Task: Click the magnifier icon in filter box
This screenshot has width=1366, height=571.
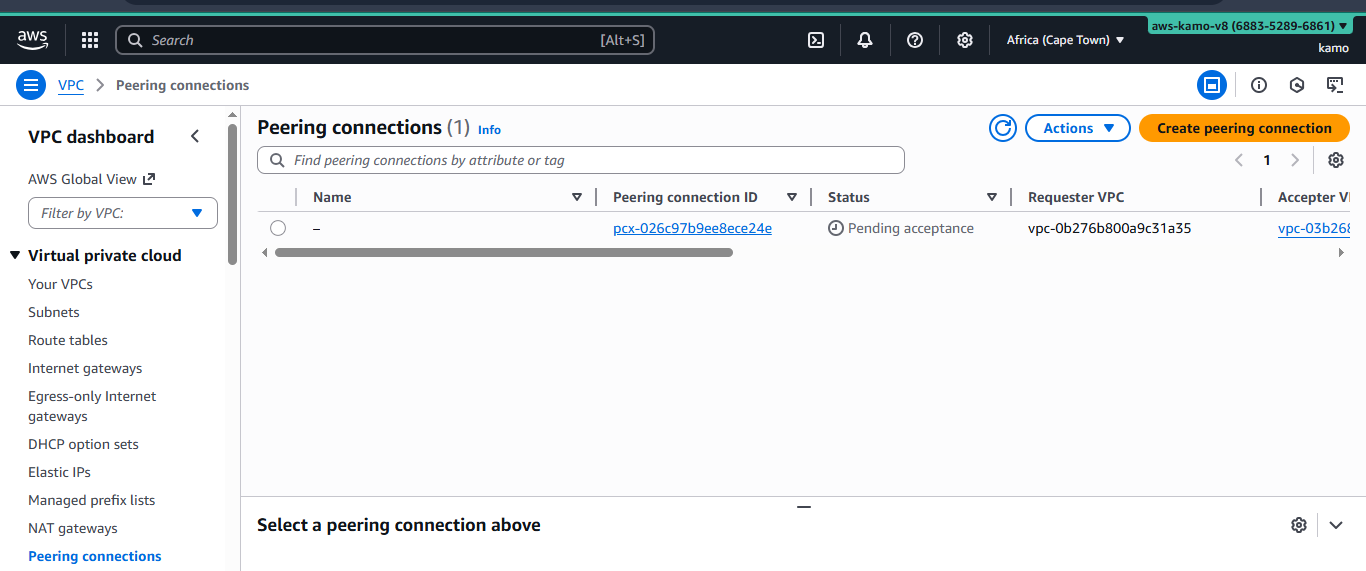Action: tap(277, 160)
